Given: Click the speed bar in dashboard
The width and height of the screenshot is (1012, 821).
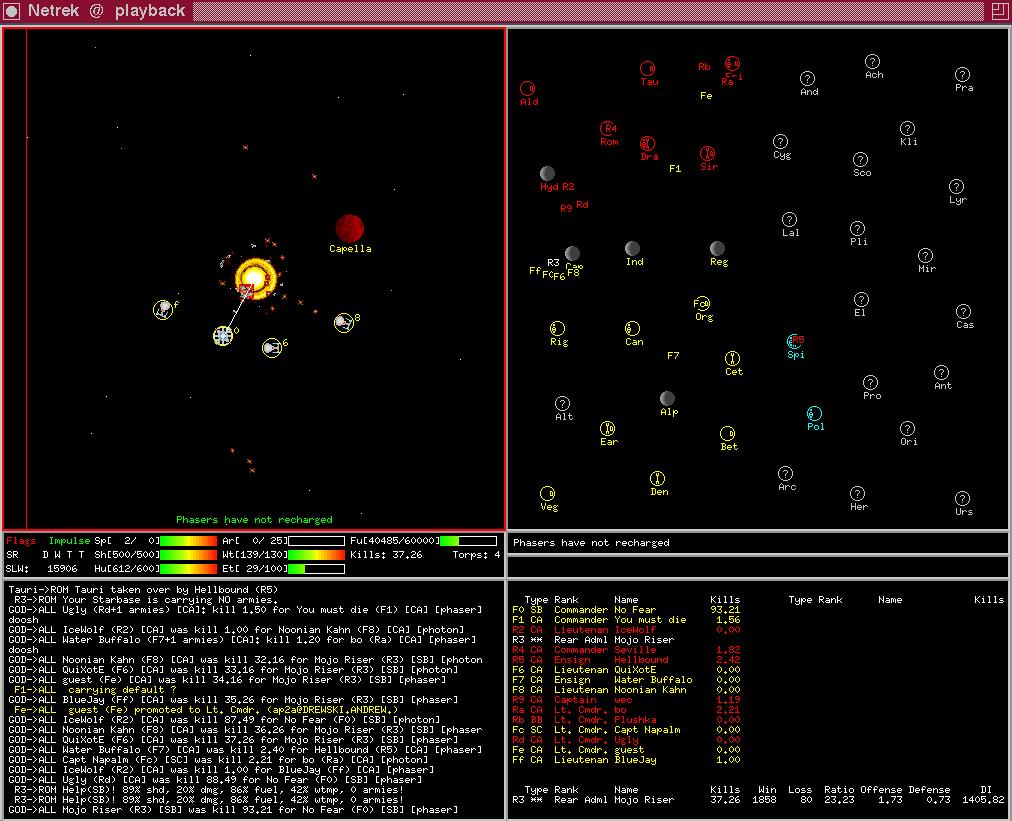Looking at the screenshot, I should click(188, 540).
